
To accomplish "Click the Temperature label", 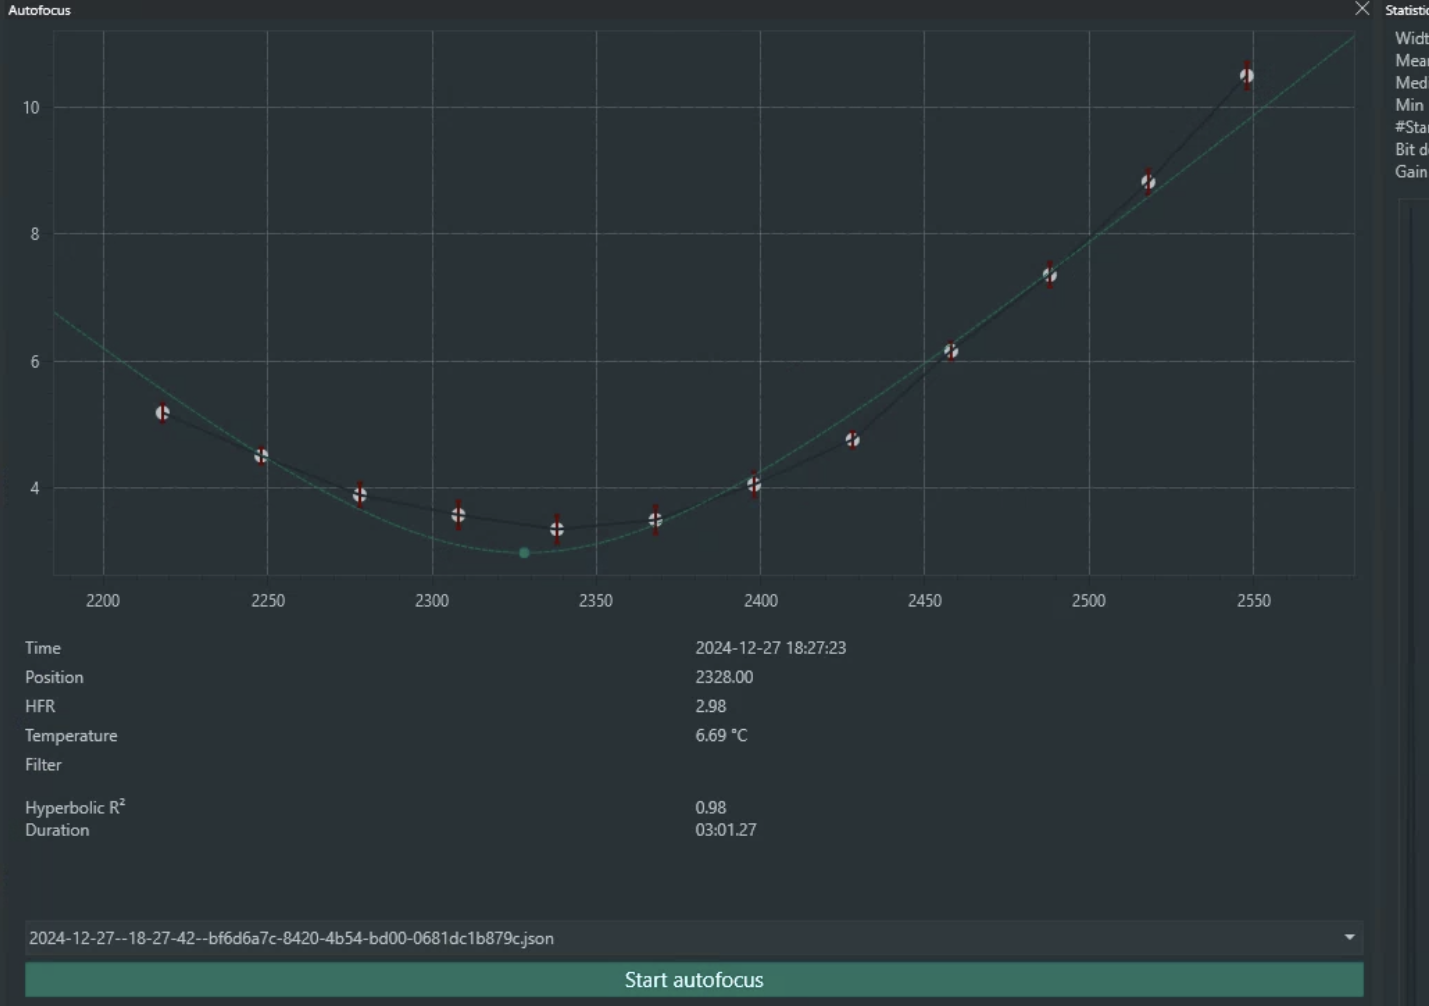I will [71, 735].
